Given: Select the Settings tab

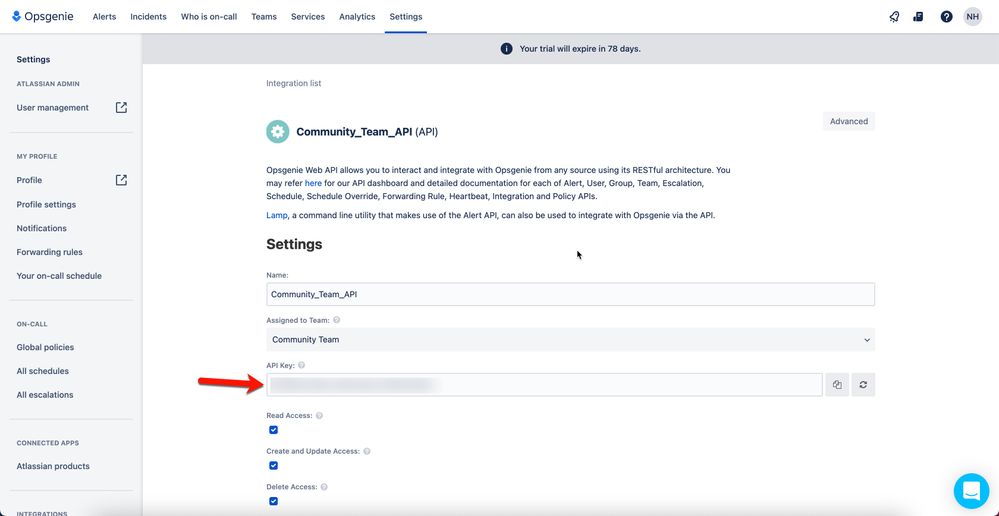Looking at the screenshot, I should click(x=406, y=17).
